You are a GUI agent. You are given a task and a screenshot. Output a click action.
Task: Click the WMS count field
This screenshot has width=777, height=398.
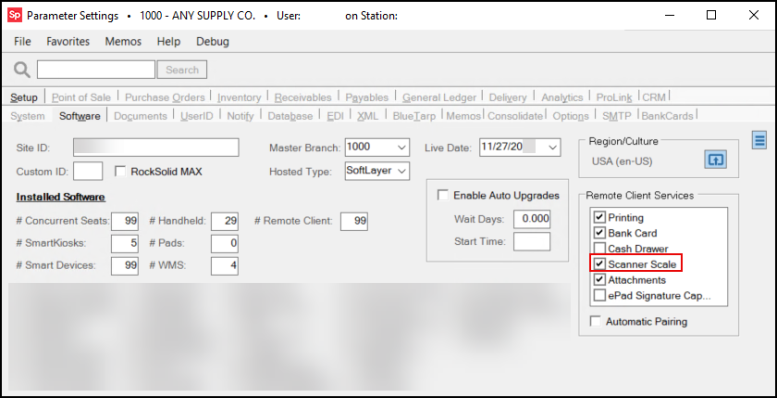(x=224, y=266)
